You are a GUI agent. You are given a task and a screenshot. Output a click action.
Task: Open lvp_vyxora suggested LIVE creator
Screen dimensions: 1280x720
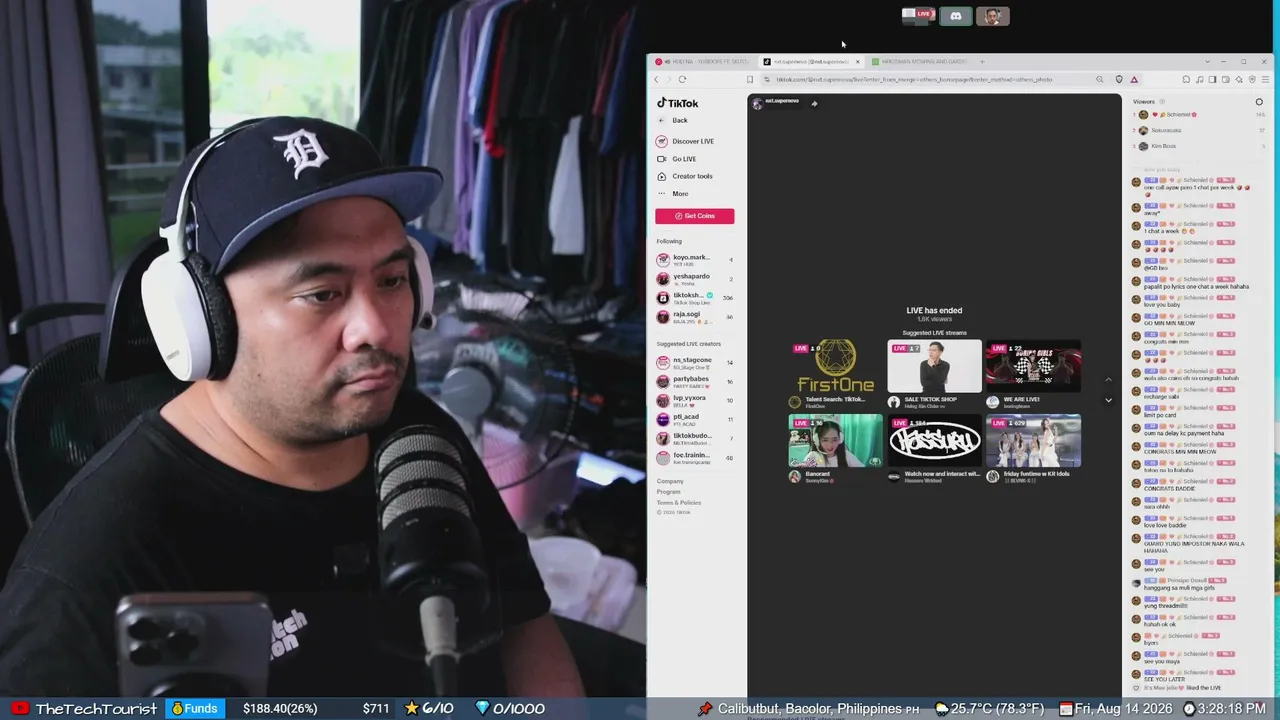point(695,400)
